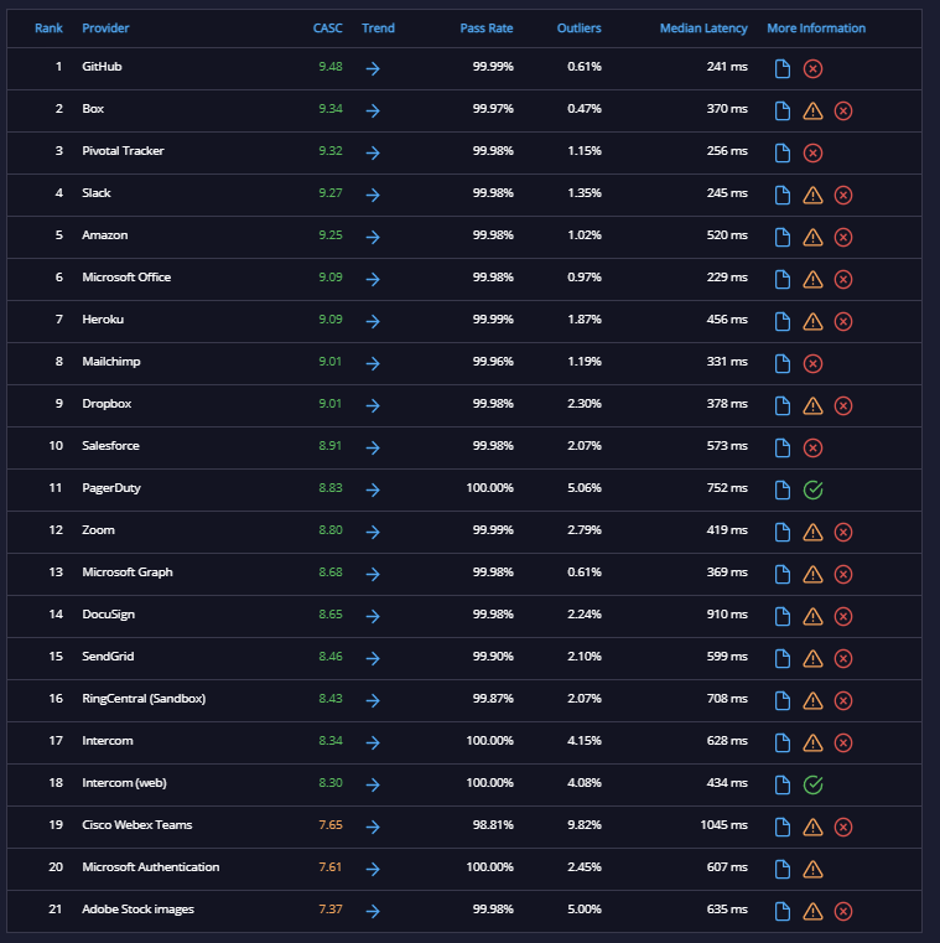This screenshot has width=941, height=943.
Task: Sort table by Pass Rate header
Action: click(x=486, y=28)
